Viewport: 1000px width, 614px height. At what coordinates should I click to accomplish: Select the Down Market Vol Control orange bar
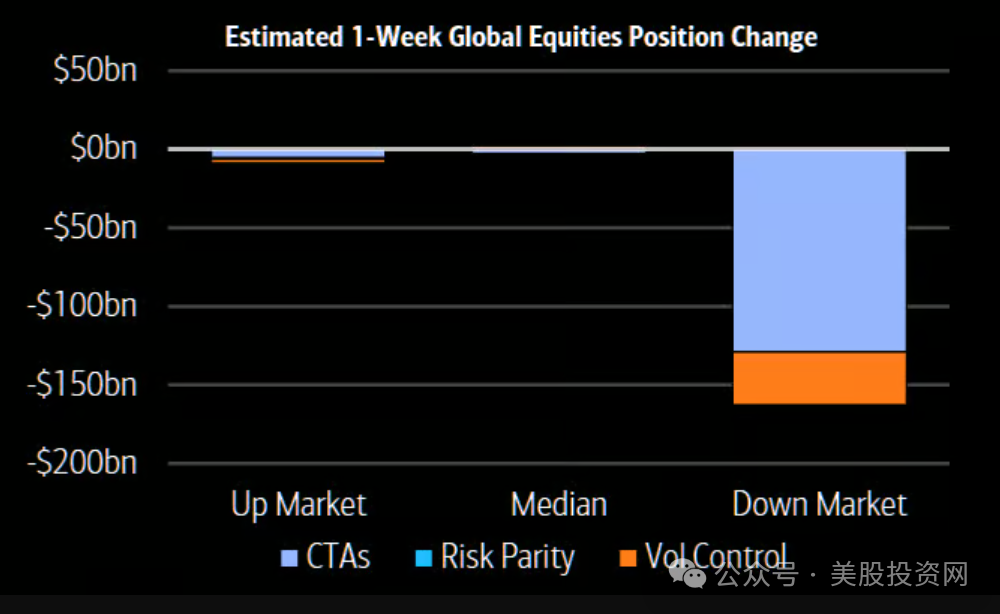820,377
